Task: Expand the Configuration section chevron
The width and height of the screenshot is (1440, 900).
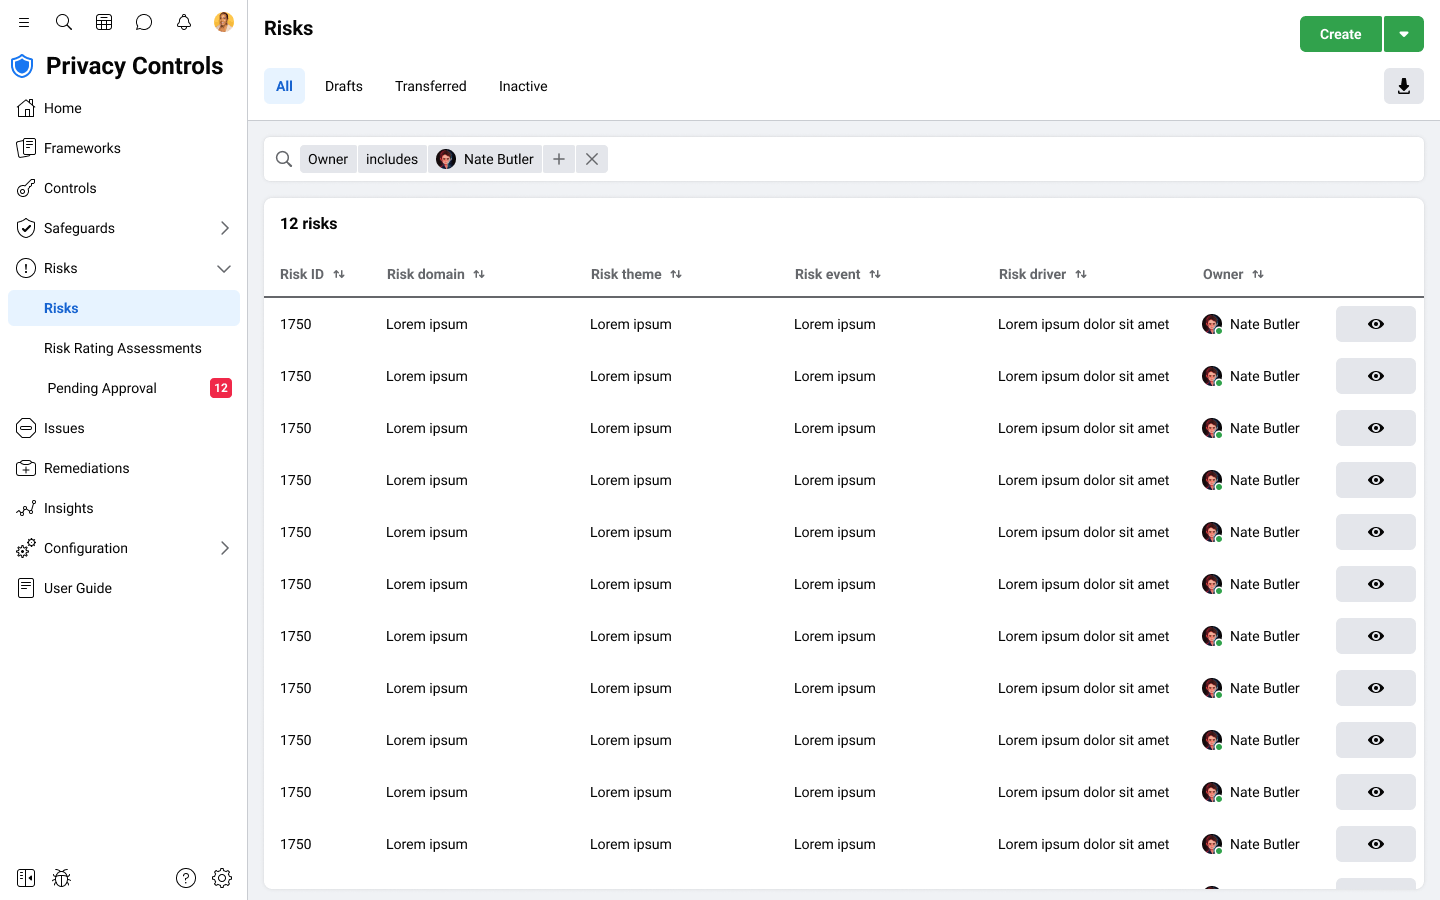Action: [225, 548]
